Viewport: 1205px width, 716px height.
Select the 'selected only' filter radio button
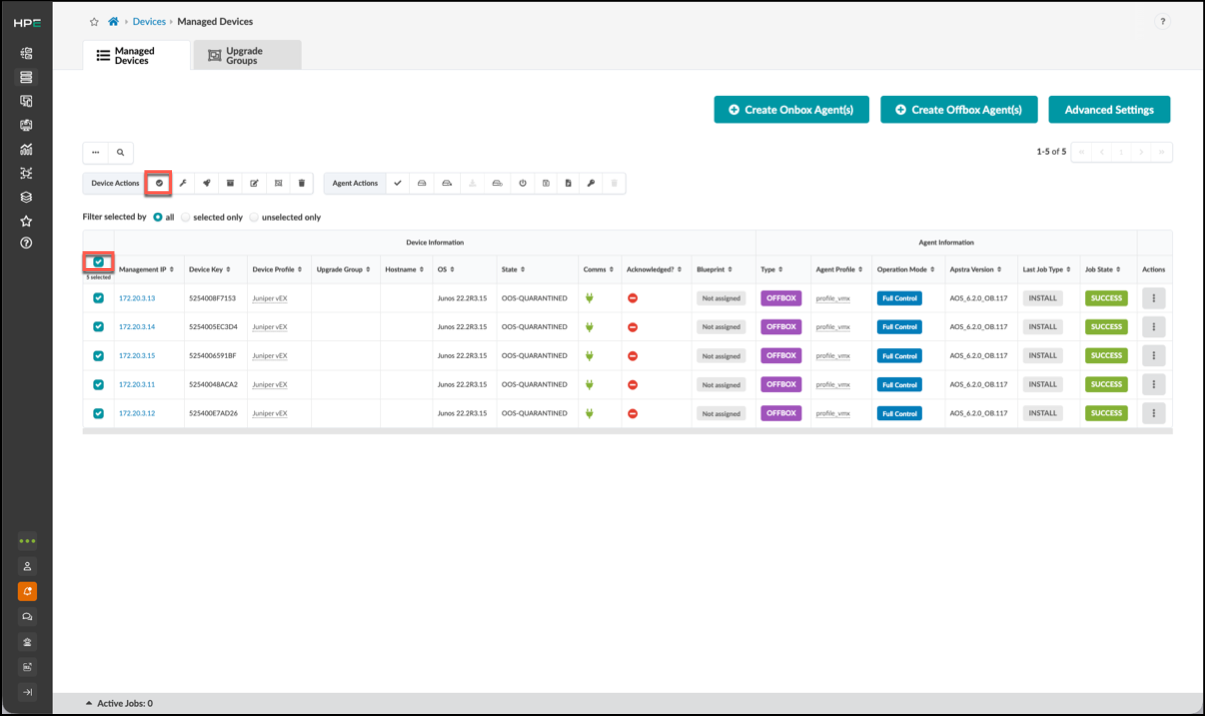pyautogui.click(x=185, y=217)
